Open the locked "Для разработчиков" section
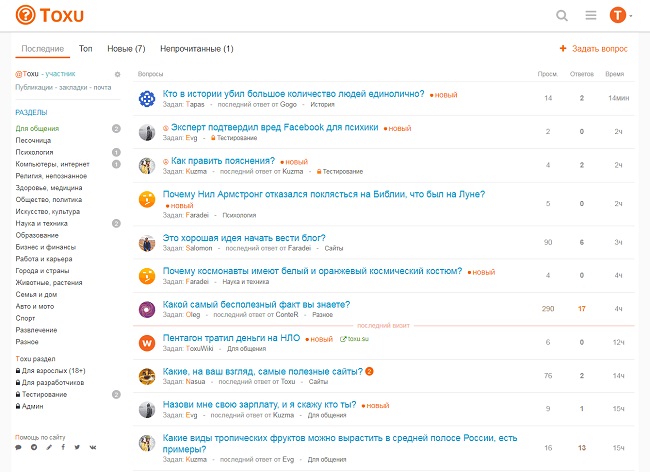The width and height of the screenshot is (650, 472). [x=53, y=382]
